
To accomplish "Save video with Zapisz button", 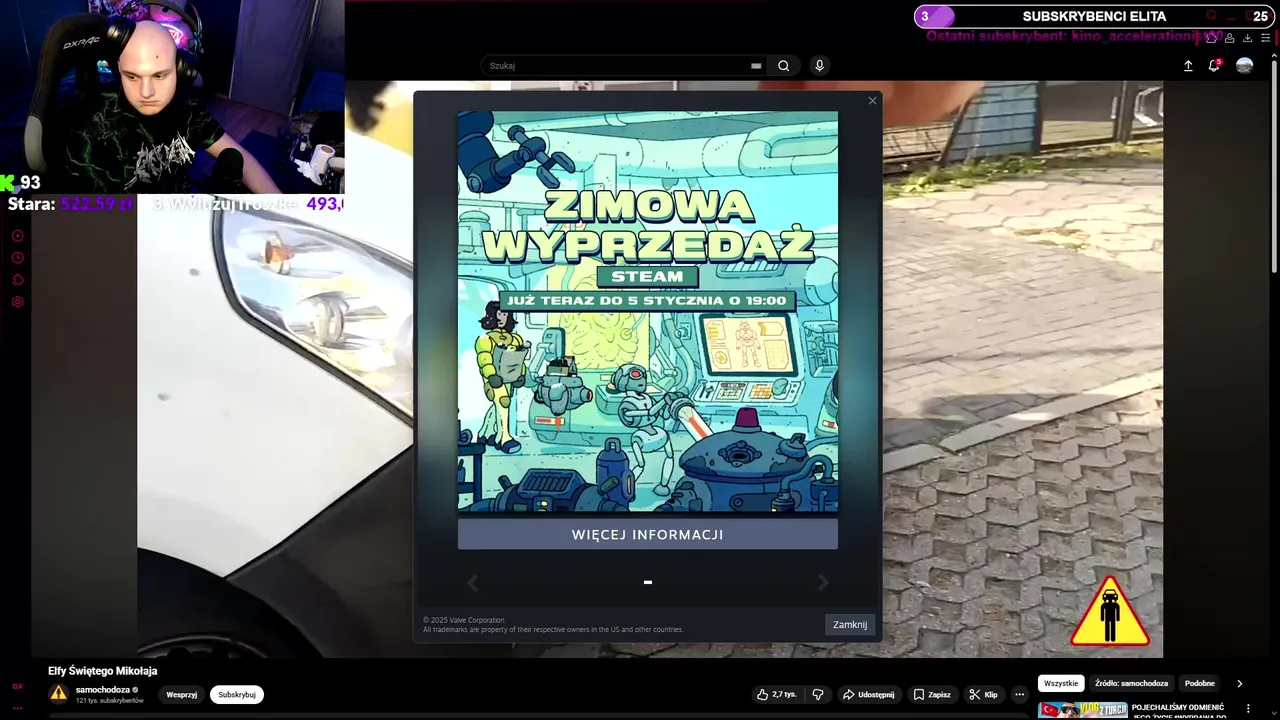I will [932, 695].
